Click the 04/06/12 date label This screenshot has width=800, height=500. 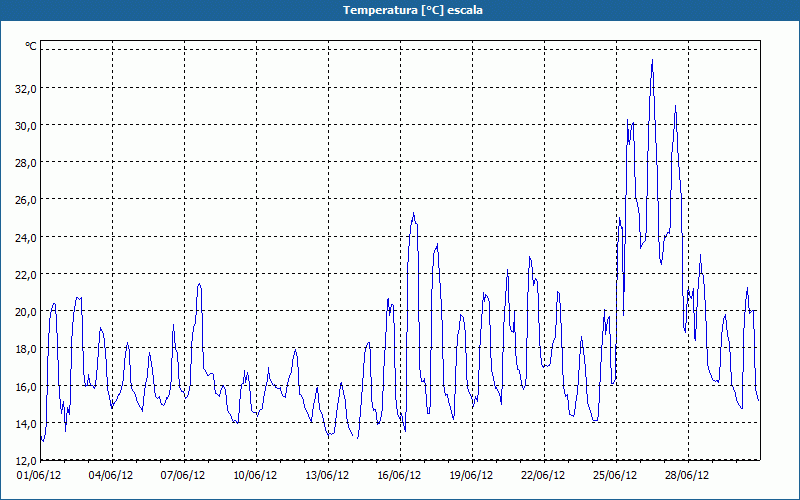(x=111, y=476)
